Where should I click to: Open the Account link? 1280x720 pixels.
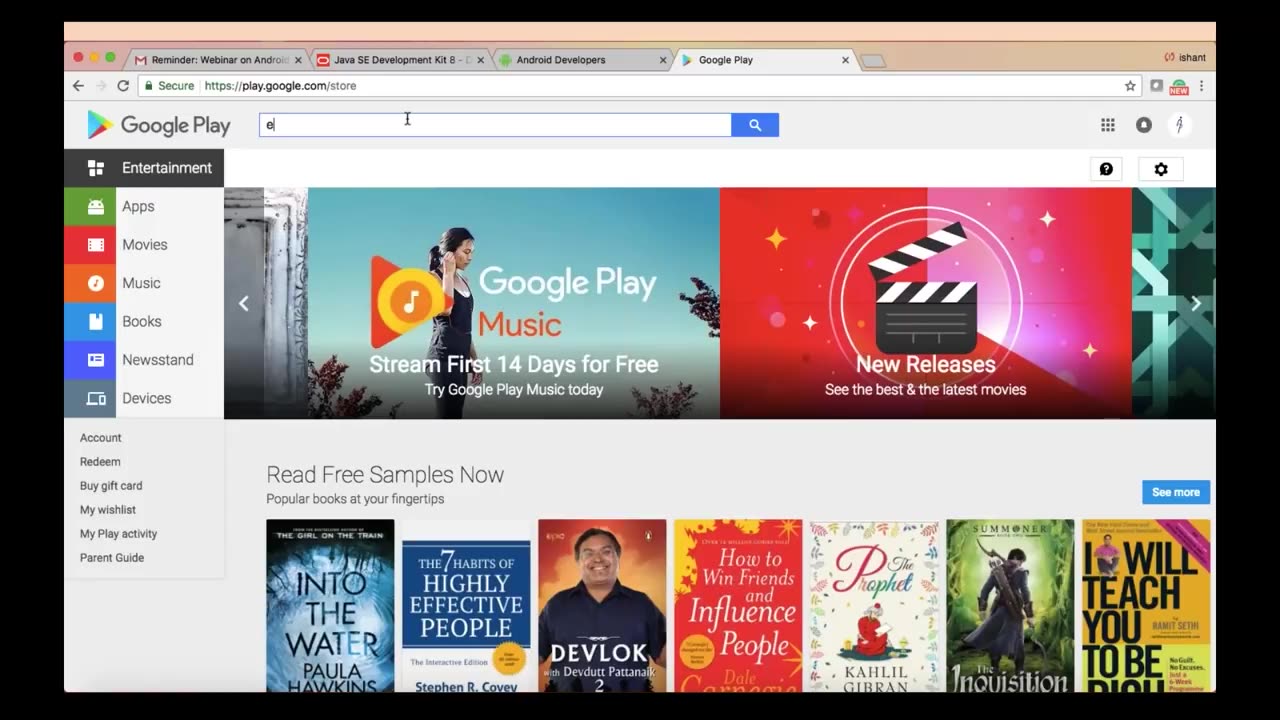click(x=100, y=438)
